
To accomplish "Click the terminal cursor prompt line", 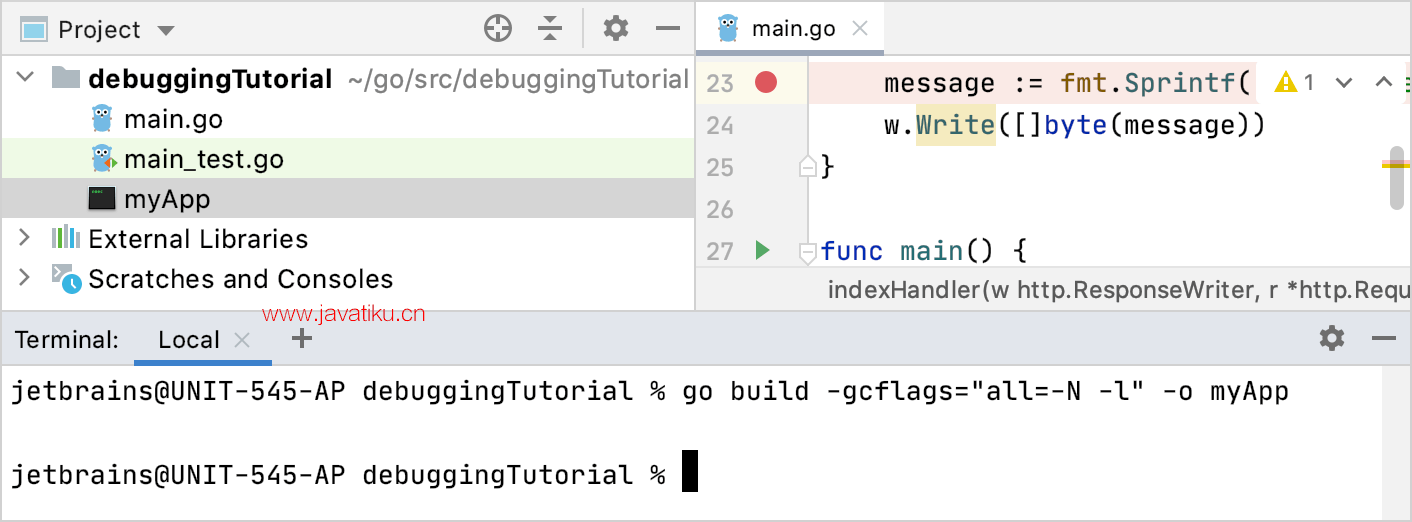I will pos(354,474).
